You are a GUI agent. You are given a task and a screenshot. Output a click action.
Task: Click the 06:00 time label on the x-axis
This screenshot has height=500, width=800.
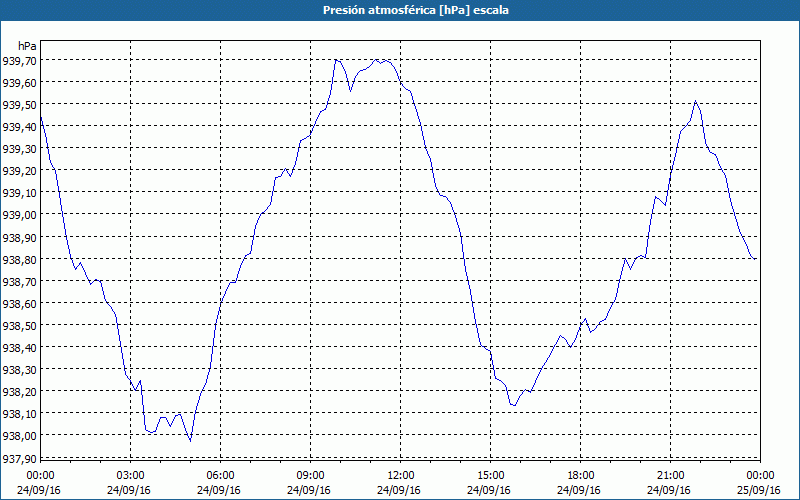[220, 476]
